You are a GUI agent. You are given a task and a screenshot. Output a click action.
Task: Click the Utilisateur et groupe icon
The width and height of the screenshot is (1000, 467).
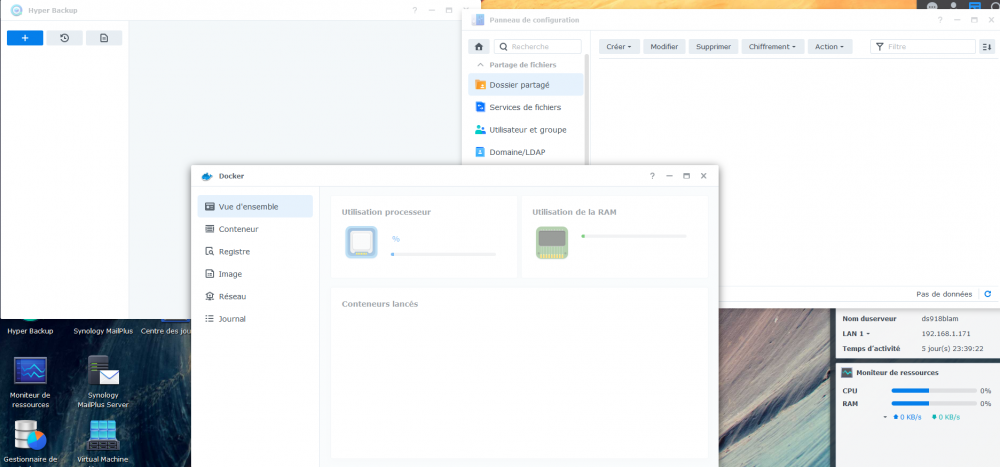pos(480,130)
